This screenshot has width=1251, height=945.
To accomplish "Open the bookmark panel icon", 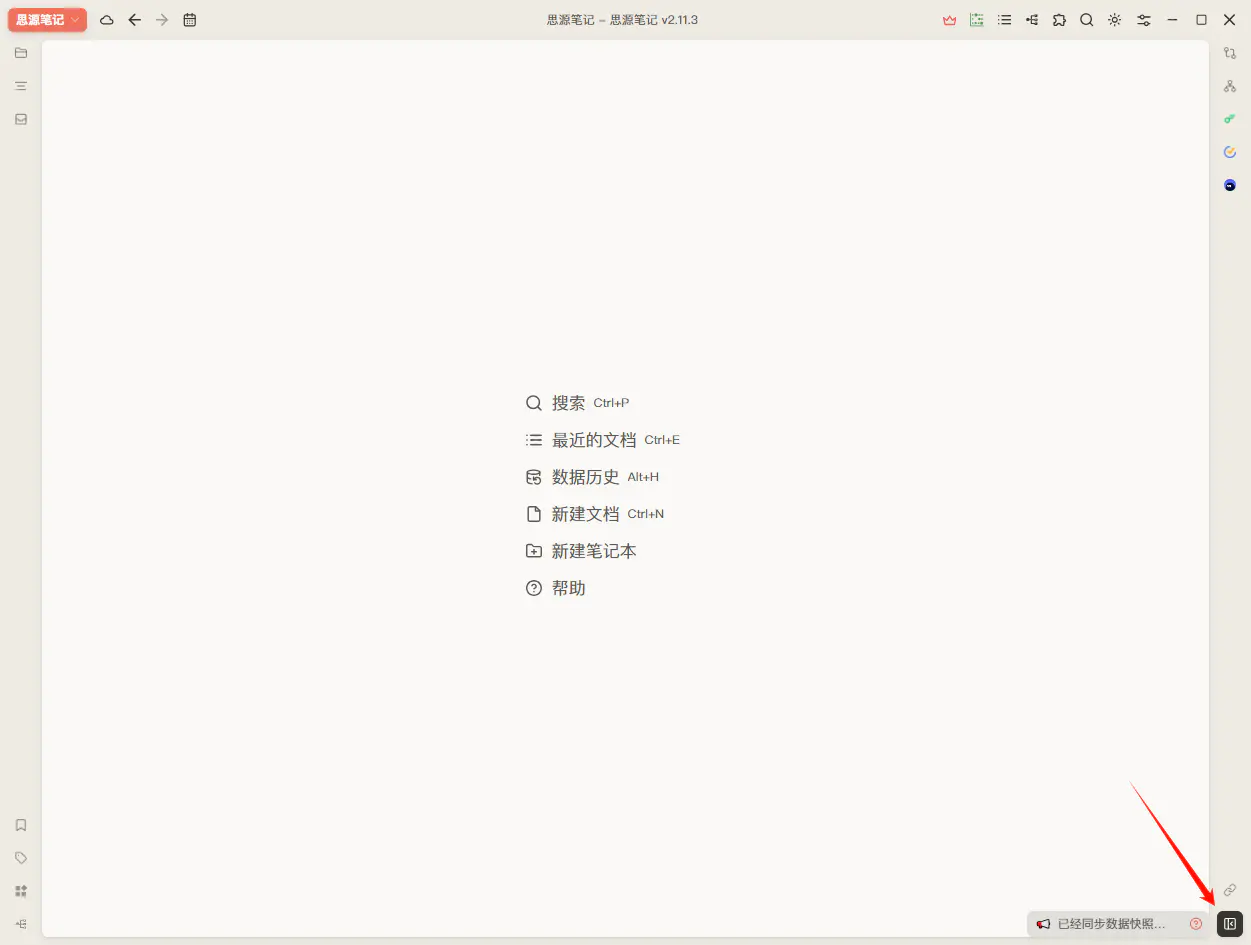I will point(21,825).
